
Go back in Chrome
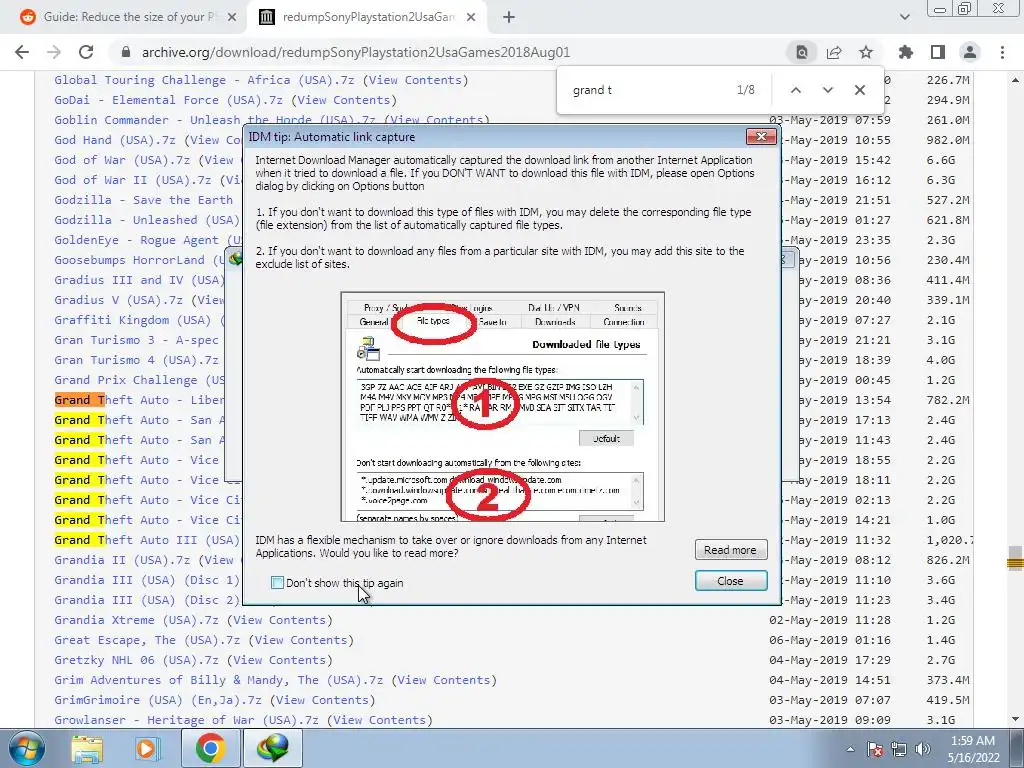pyautogui.click(x=22, y=52)
